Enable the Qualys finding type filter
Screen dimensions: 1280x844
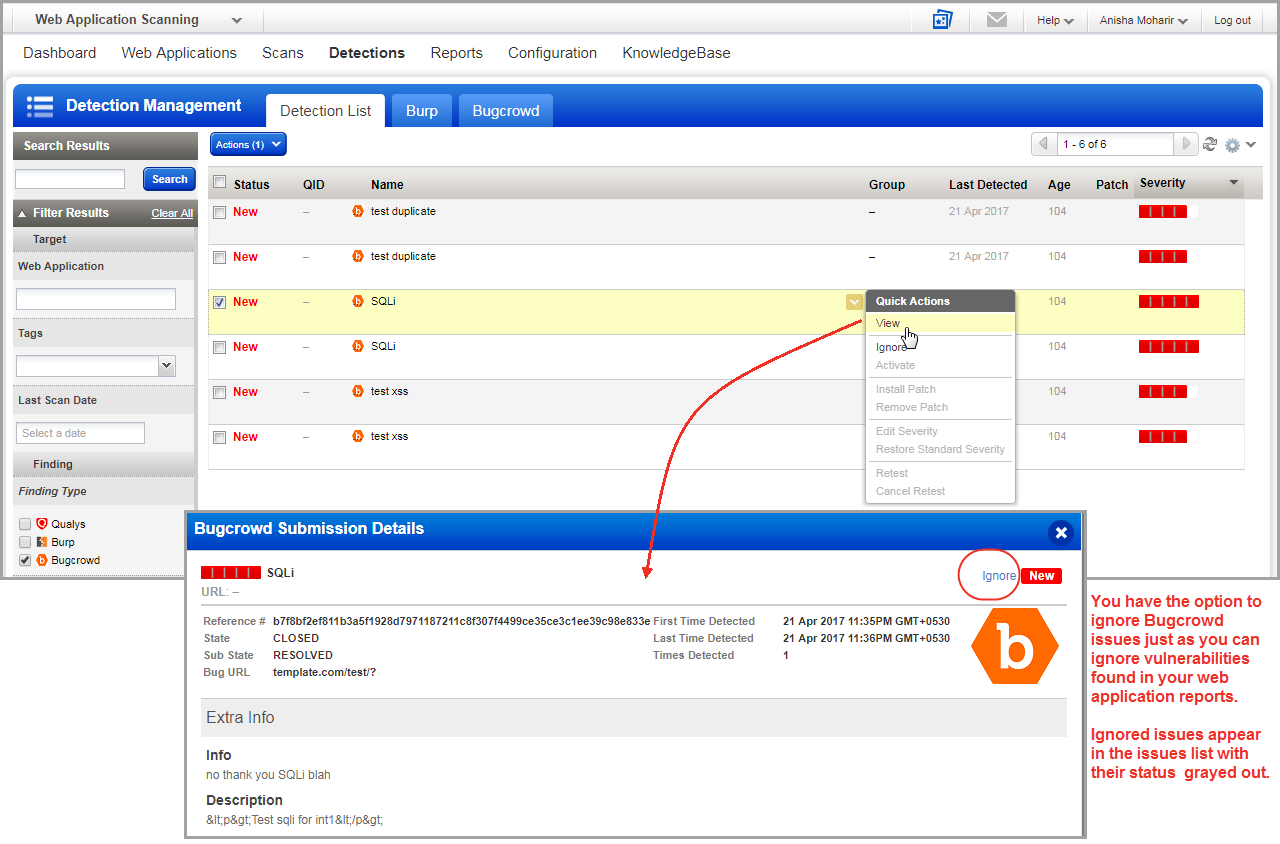25,524
